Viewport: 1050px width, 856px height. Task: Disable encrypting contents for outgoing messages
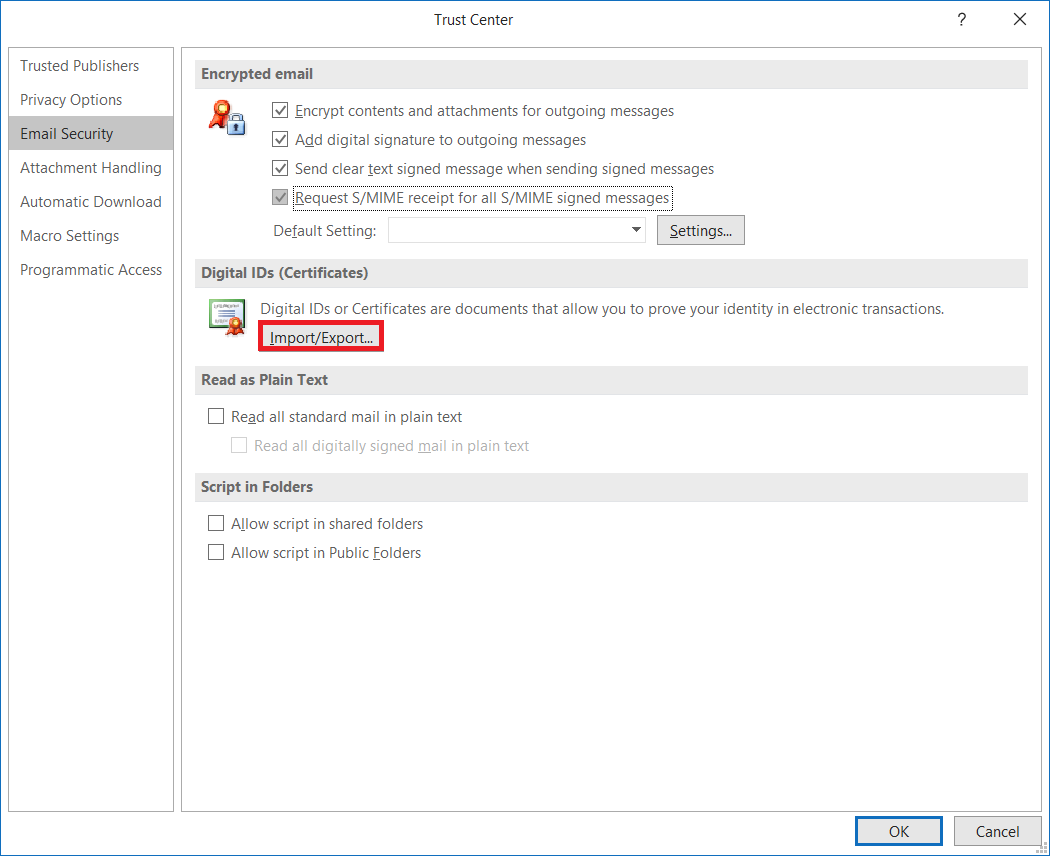(x=280, y=110)
